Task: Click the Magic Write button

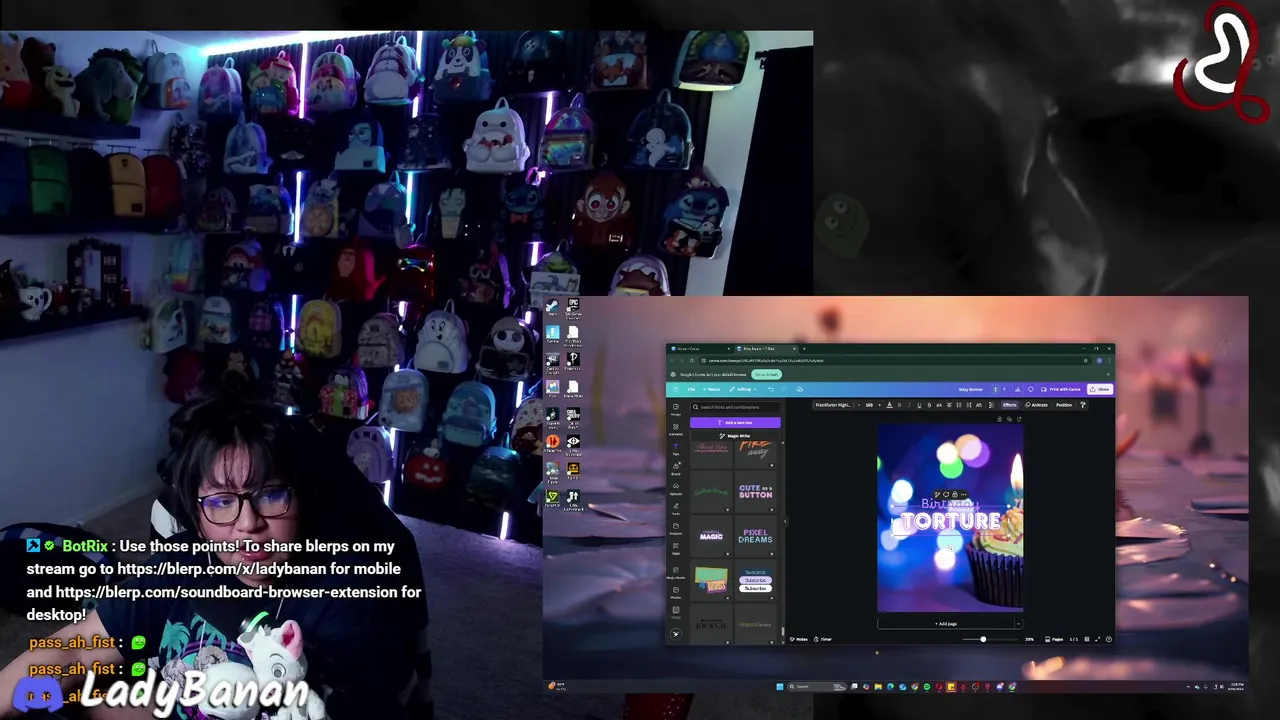Action: click(x=735, y=436)
